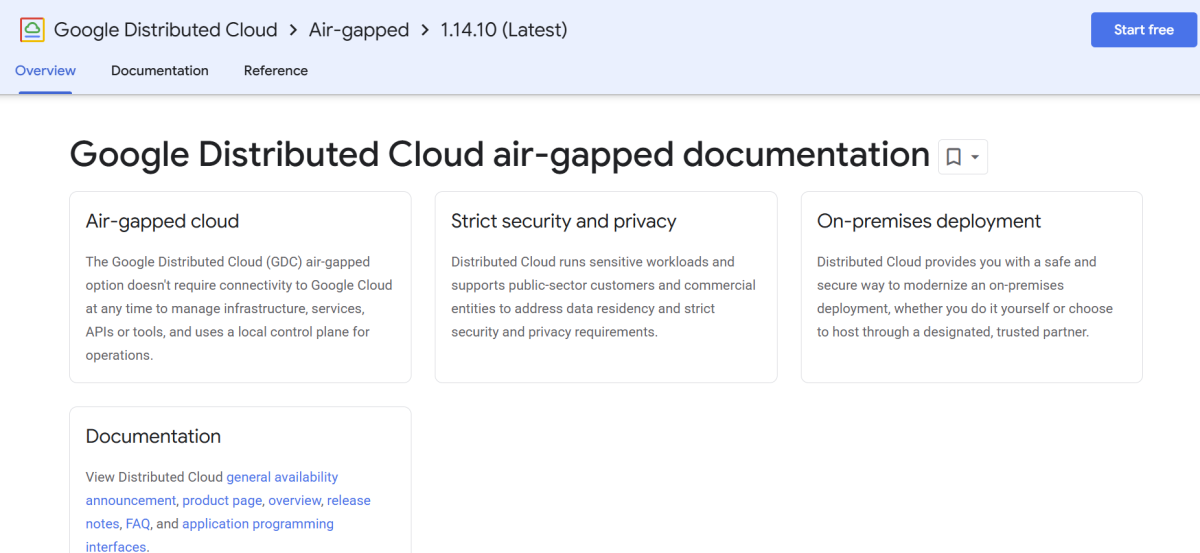The height and width of the screenshot is (553, 1200).
Task: Click the Documentation card heading
Action: coord(153,436)
